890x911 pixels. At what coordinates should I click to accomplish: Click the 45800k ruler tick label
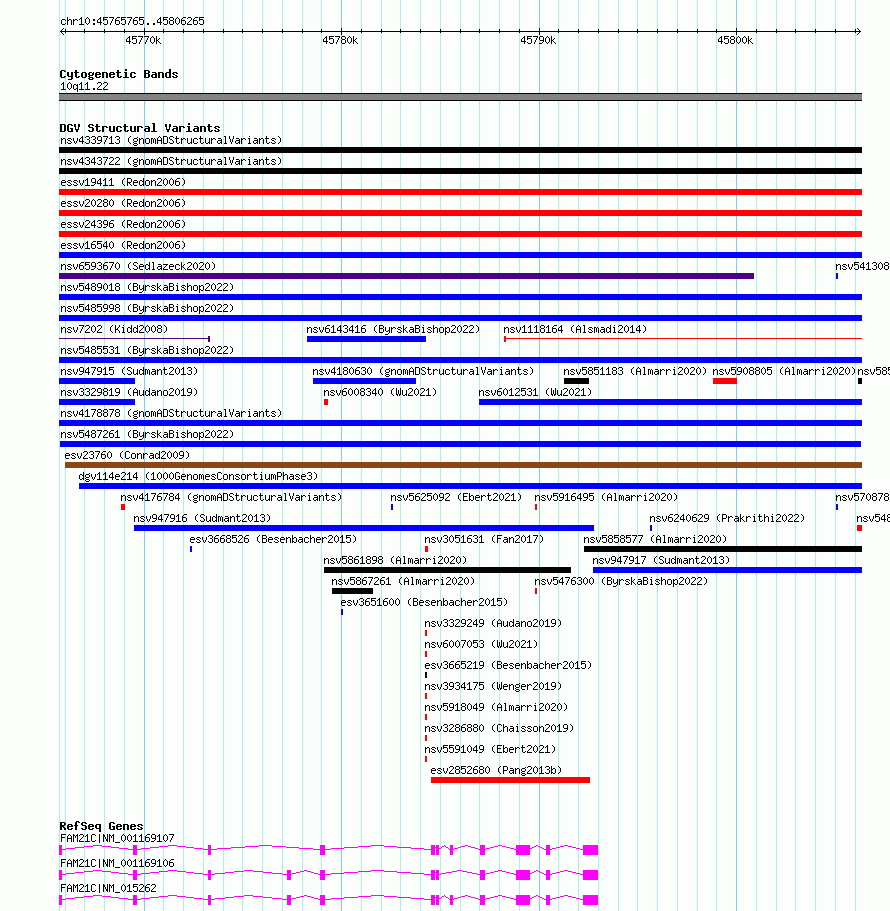[x=735, y=40]
